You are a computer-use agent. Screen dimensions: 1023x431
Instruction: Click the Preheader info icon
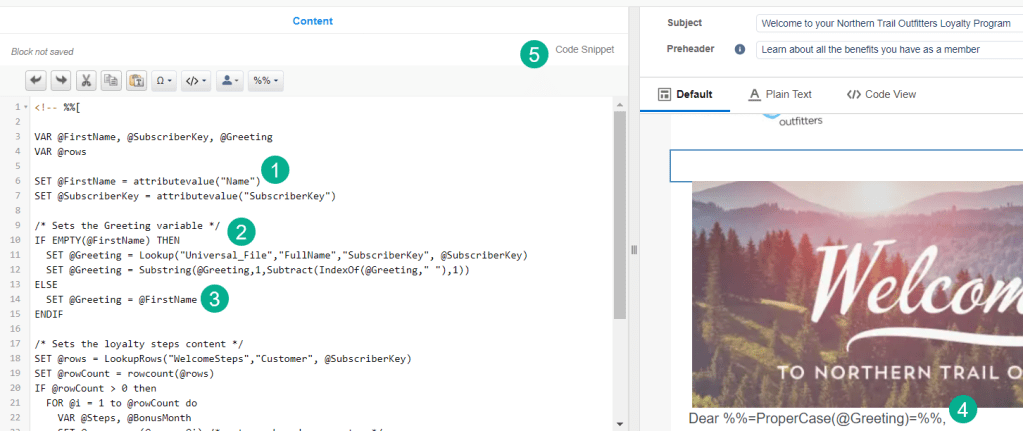pos(740,49)
